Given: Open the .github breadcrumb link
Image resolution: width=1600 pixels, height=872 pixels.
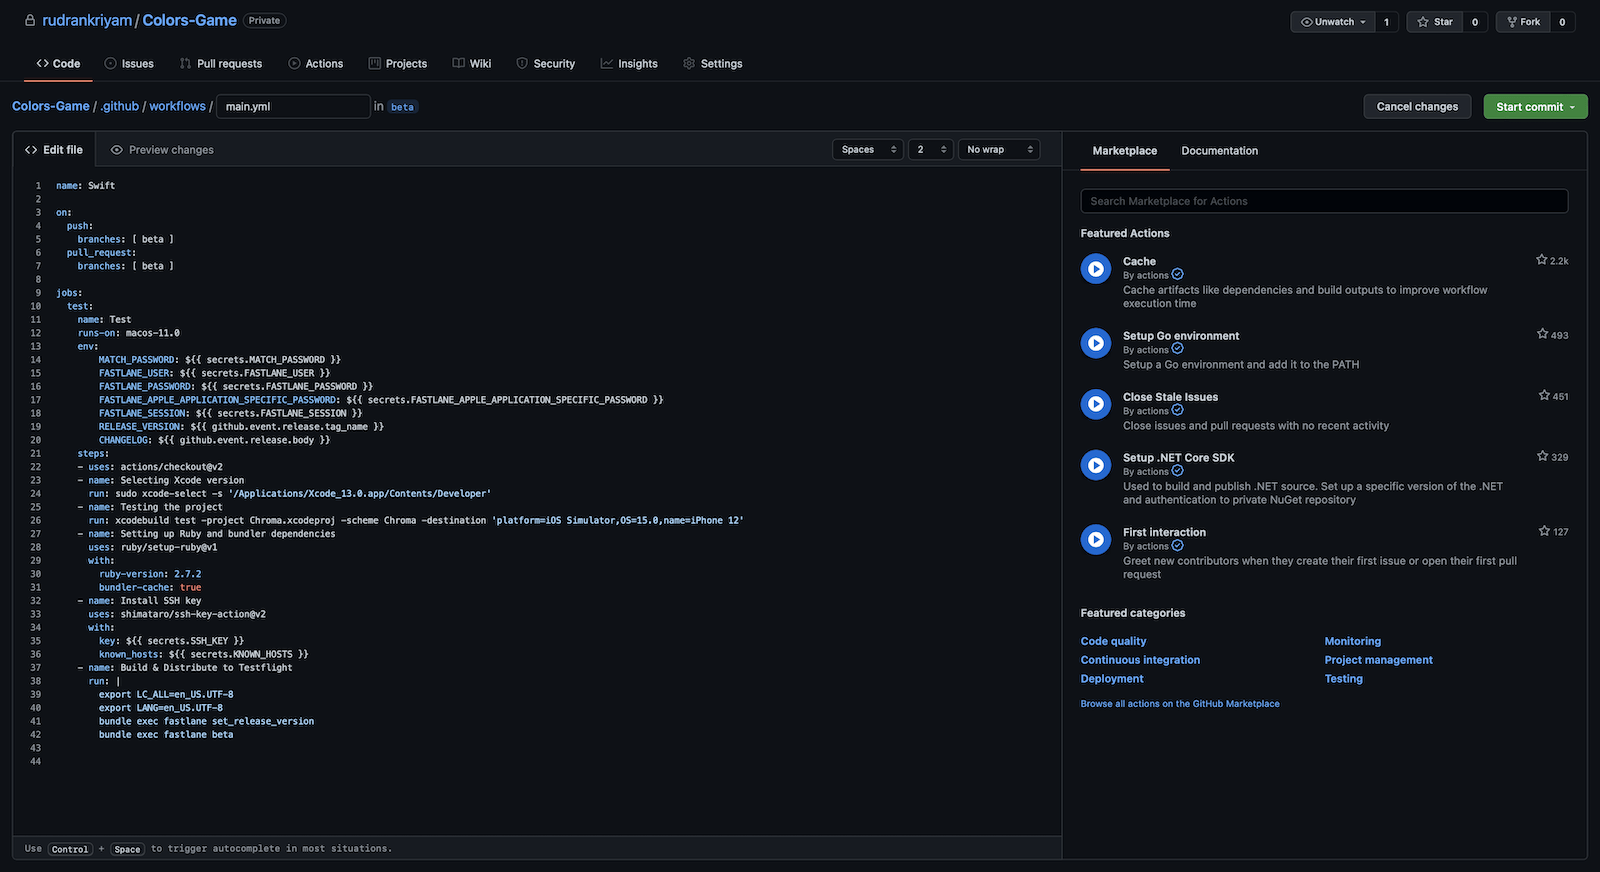Looking at the screenshot, I should [x=120, y=106].
